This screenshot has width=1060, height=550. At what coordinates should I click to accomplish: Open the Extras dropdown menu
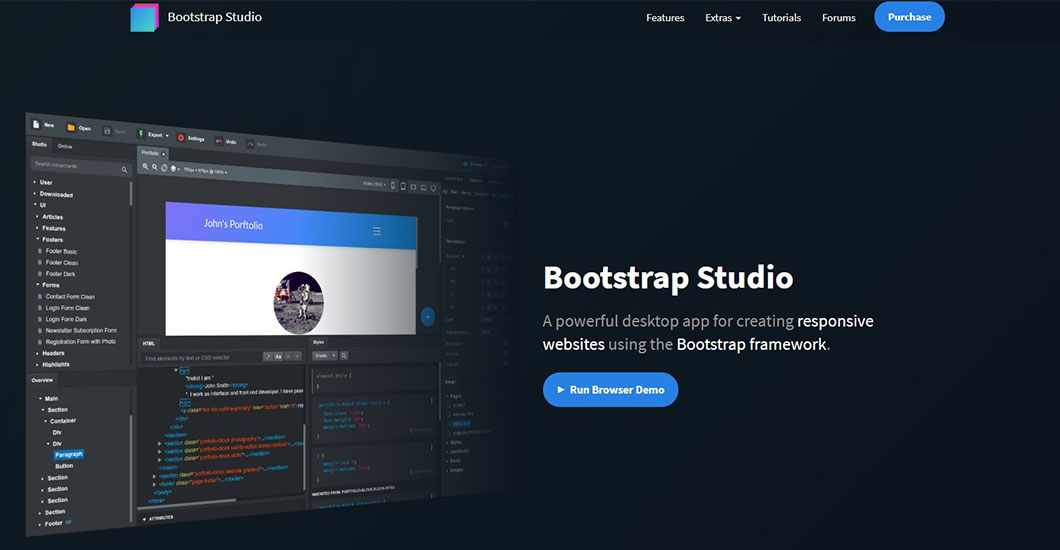coord(722,18)
